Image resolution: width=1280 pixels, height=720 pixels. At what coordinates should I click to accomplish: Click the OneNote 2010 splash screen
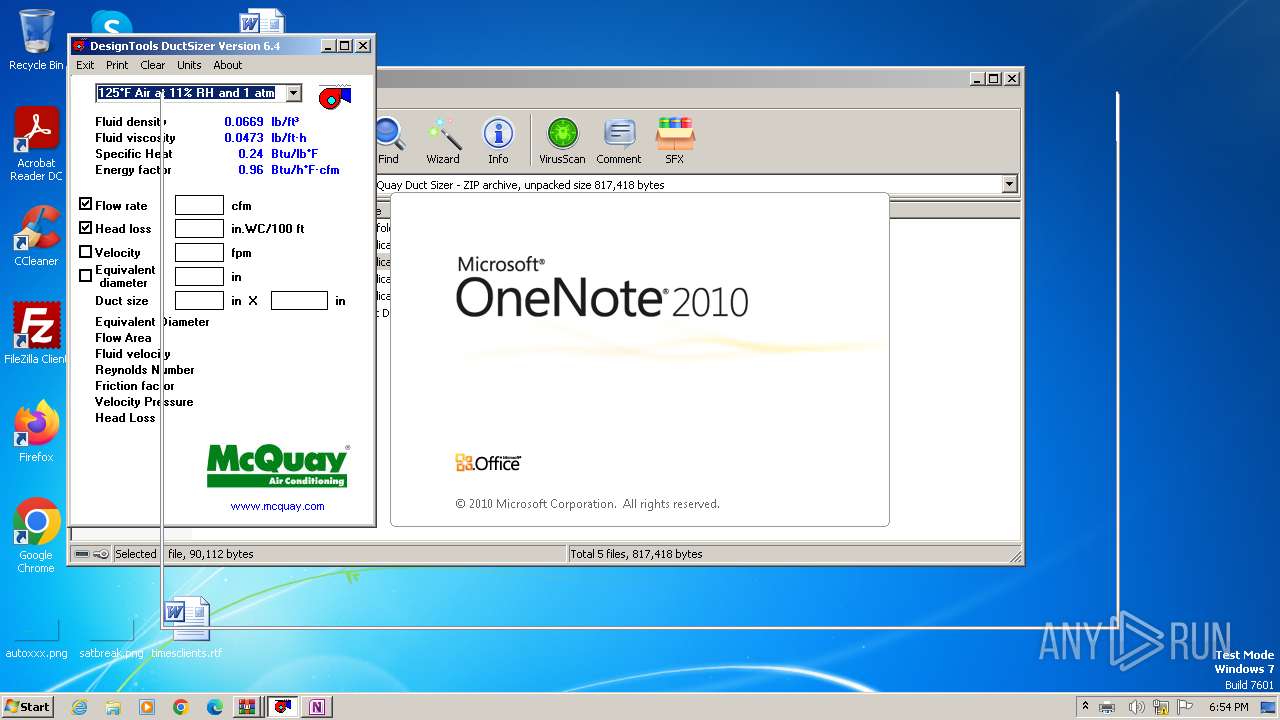[639, 359]
